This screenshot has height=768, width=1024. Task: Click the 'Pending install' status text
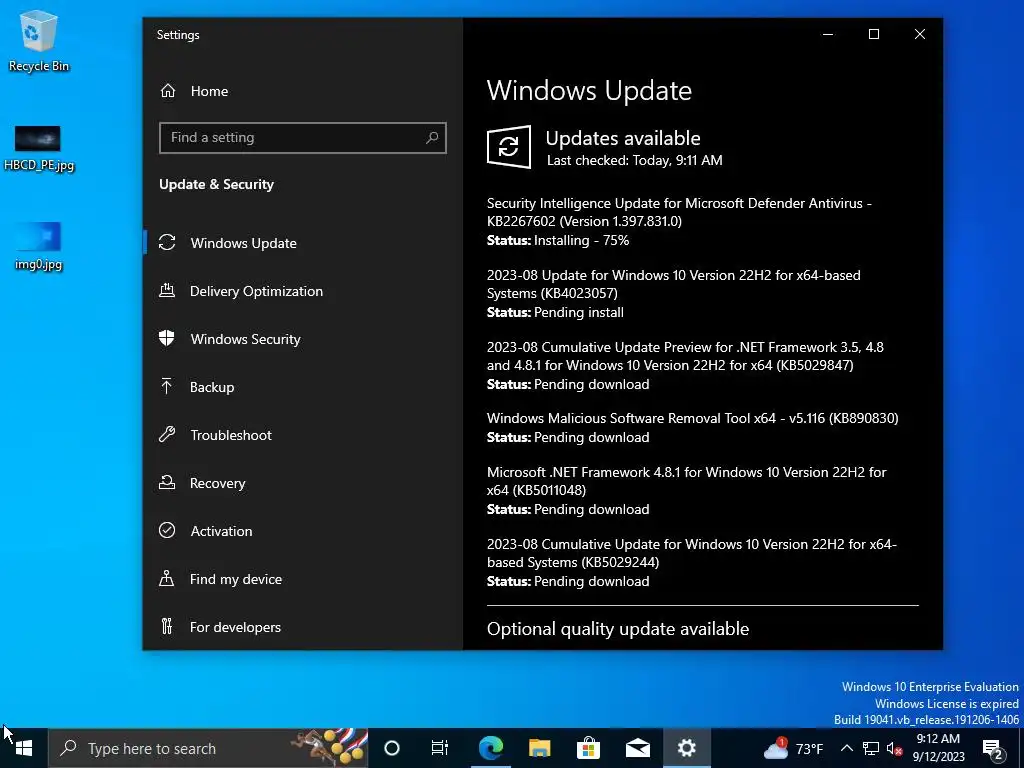(x=579, y=312)
